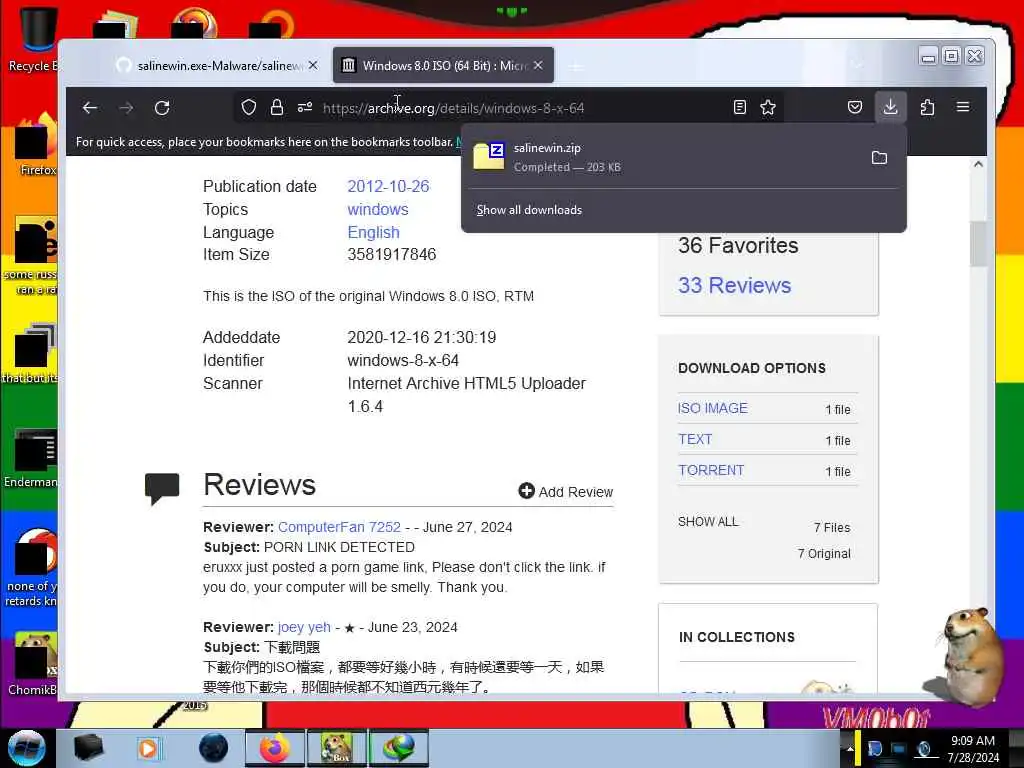Select the Enderman desktop icon

click(x=33, y=458)
